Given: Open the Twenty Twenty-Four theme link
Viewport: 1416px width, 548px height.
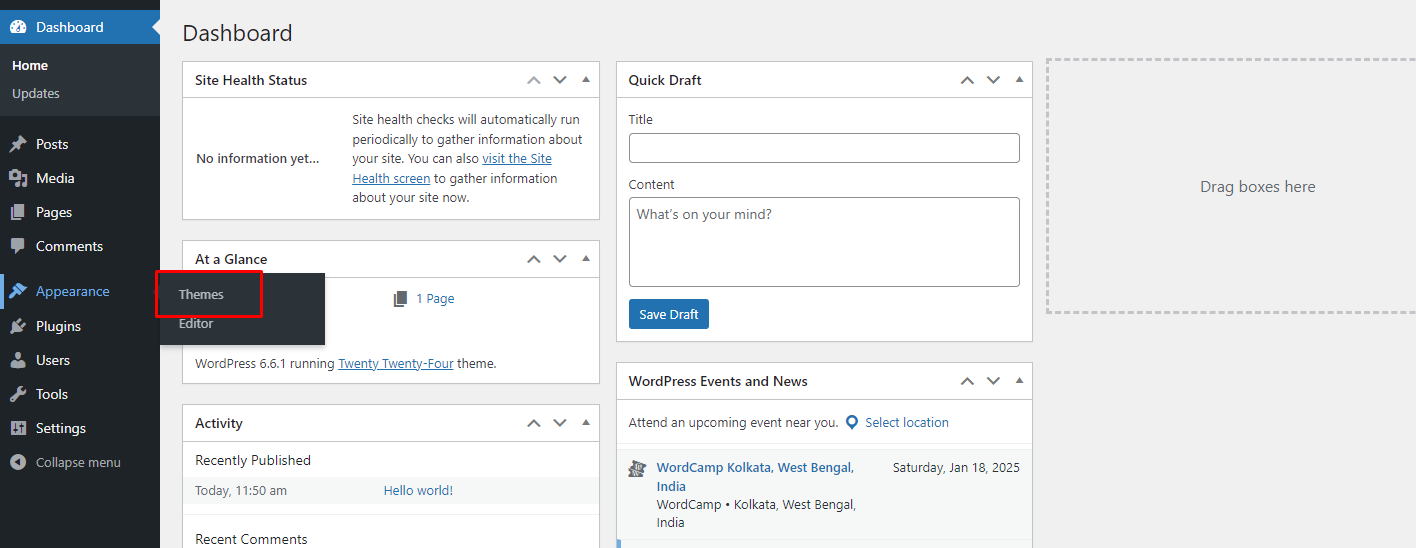Looking at the screenshot, I should point(396,364).
